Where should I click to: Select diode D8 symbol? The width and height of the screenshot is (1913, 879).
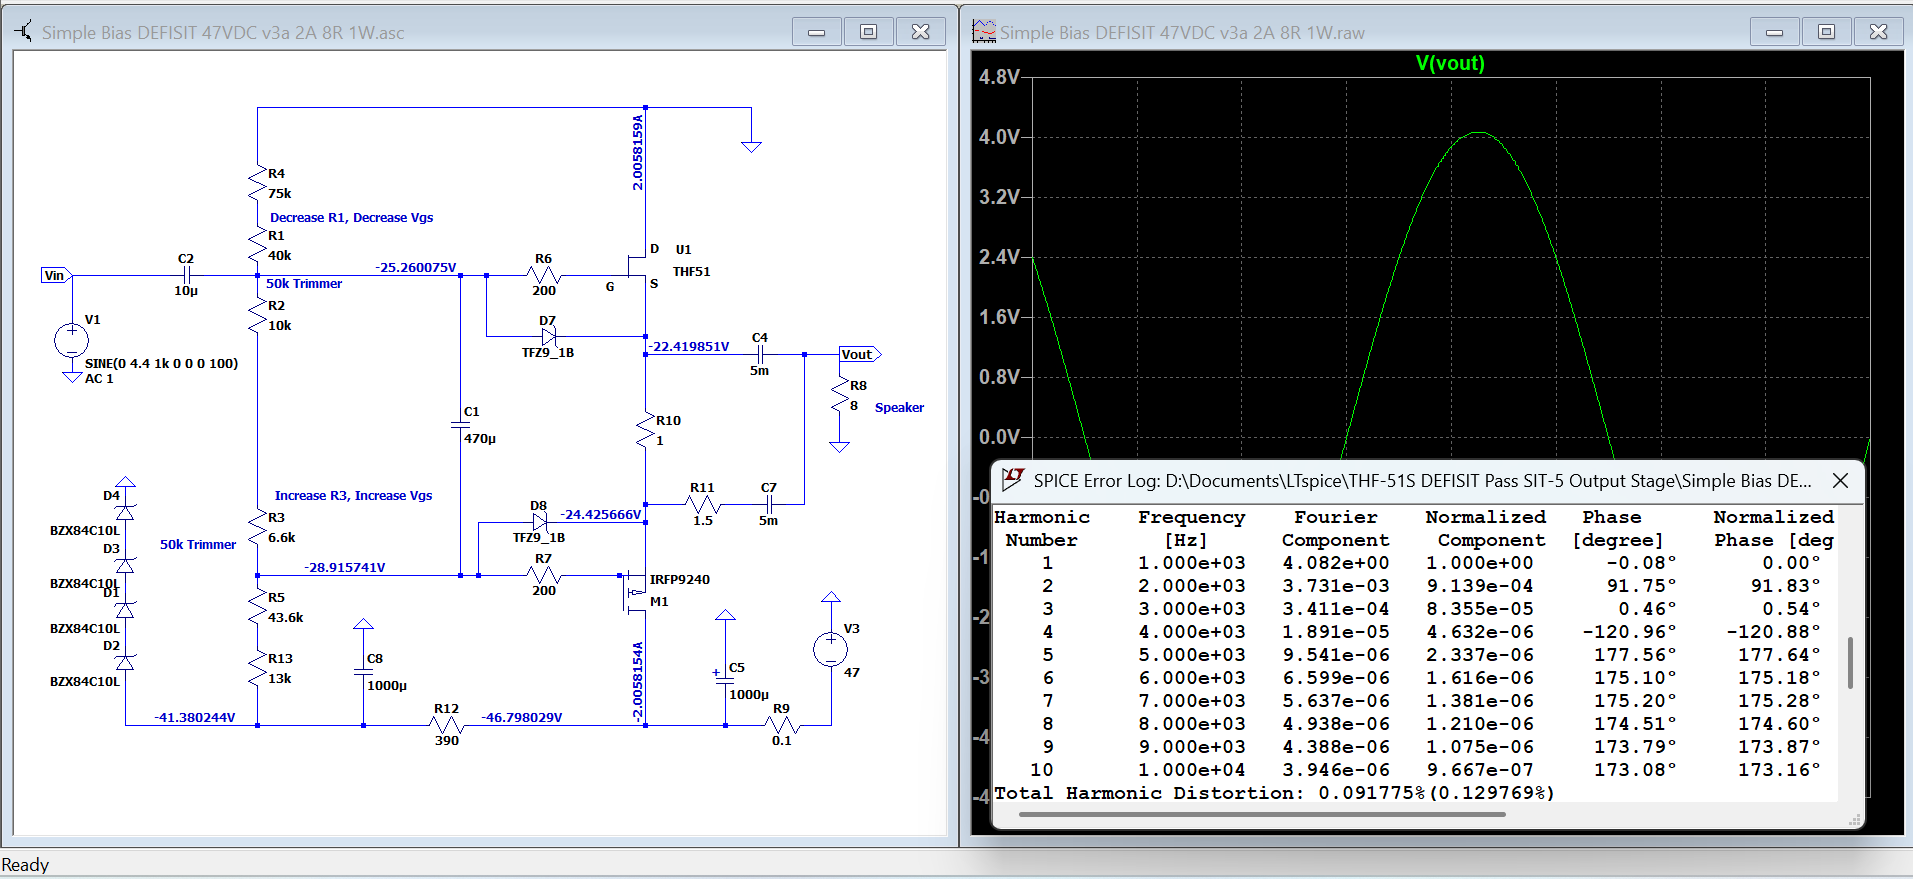click(x=540, y=522)
